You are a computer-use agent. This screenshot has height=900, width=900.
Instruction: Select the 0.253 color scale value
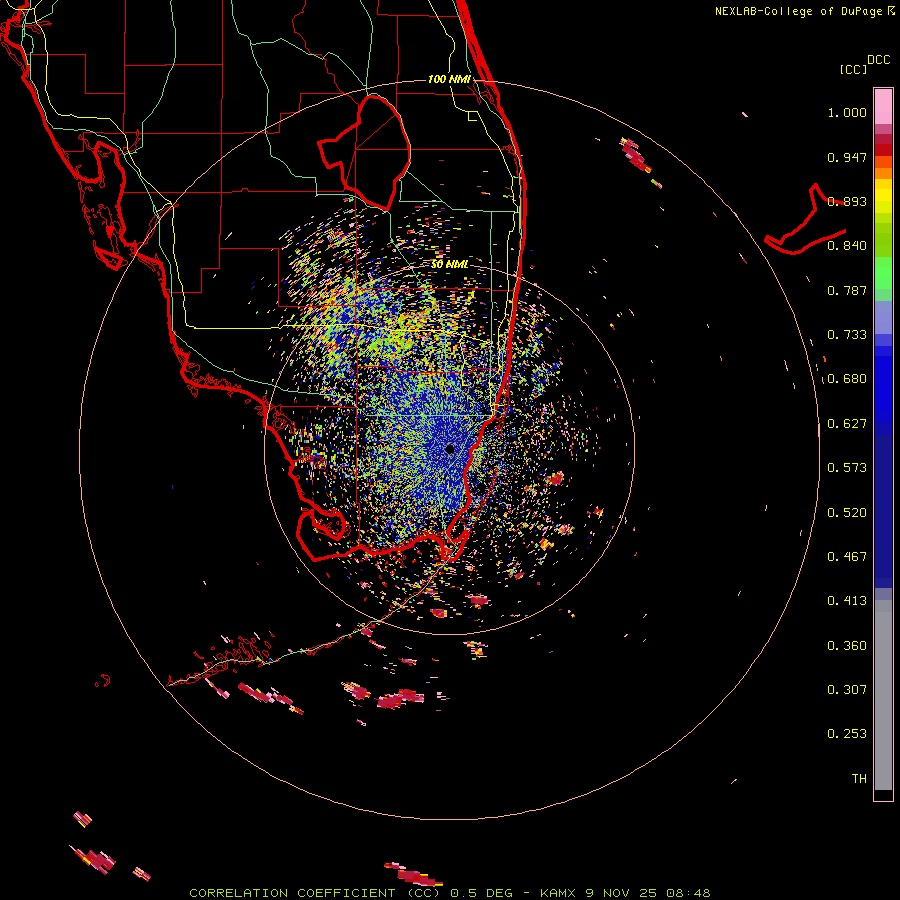(x=847, y=734)
